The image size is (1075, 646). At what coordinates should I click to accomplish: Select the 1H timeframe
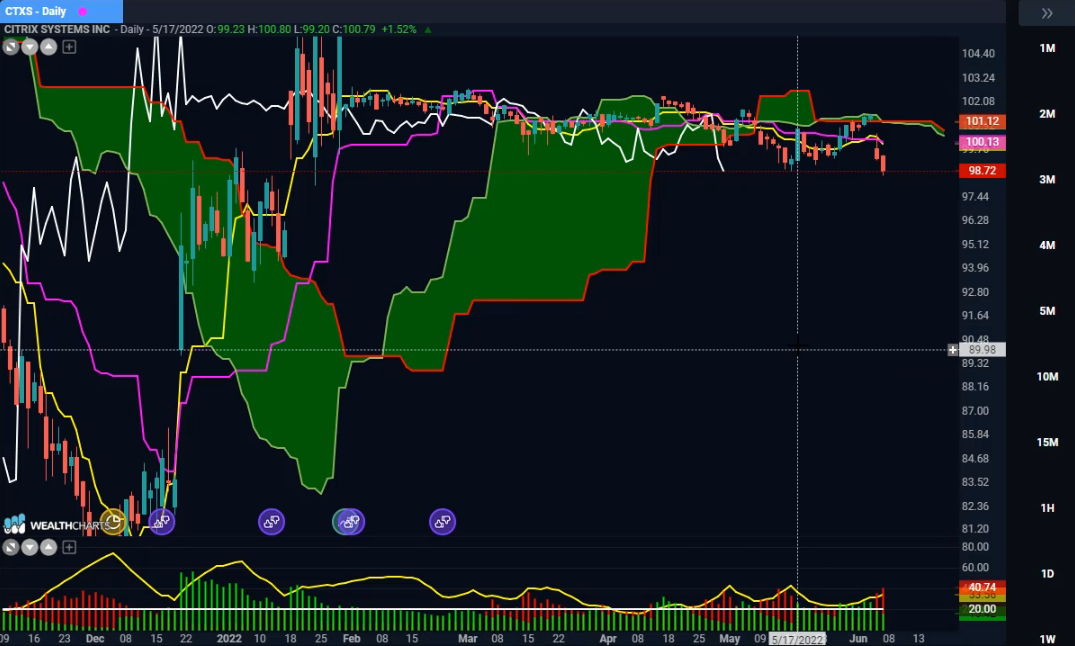(1047, 508)
